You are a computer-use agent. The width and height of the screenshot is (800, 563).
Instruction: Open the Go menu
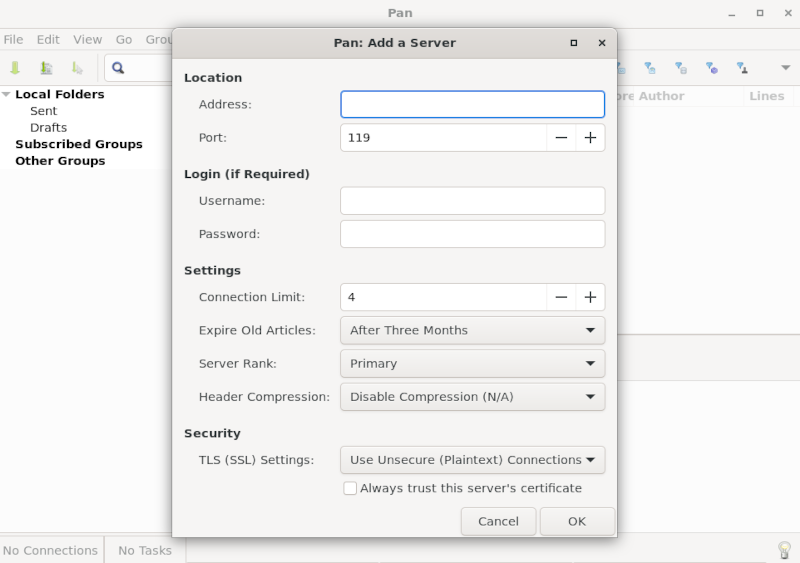click(x=123, y=39)
